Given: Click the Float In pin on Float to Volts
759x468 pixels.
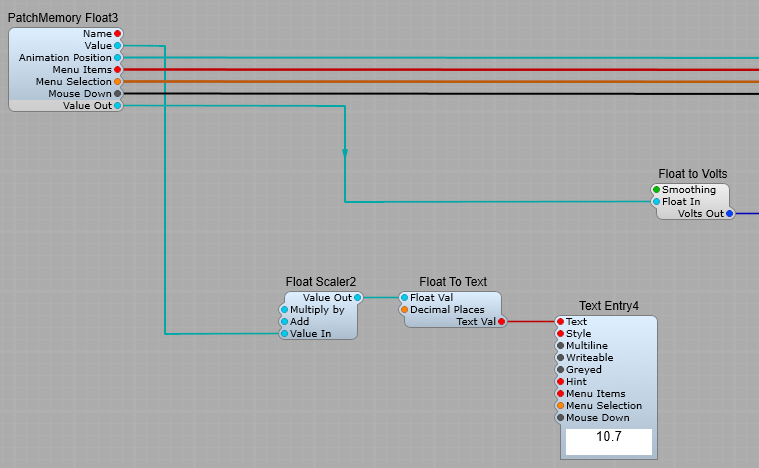Looking at the screenshot, I should point(657,202).
